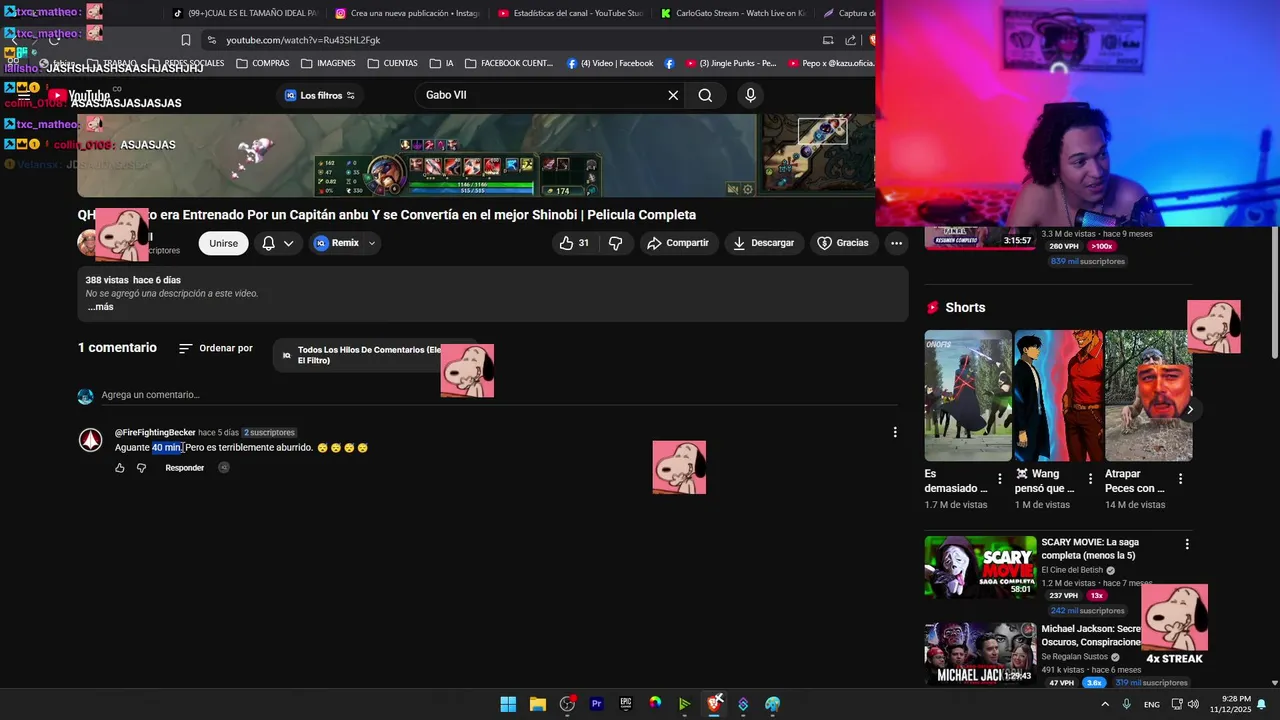This screenshot has height=720, width=1280.
Task: Click the '2 suscriptores' badge
Action: (x=269, y=433)
